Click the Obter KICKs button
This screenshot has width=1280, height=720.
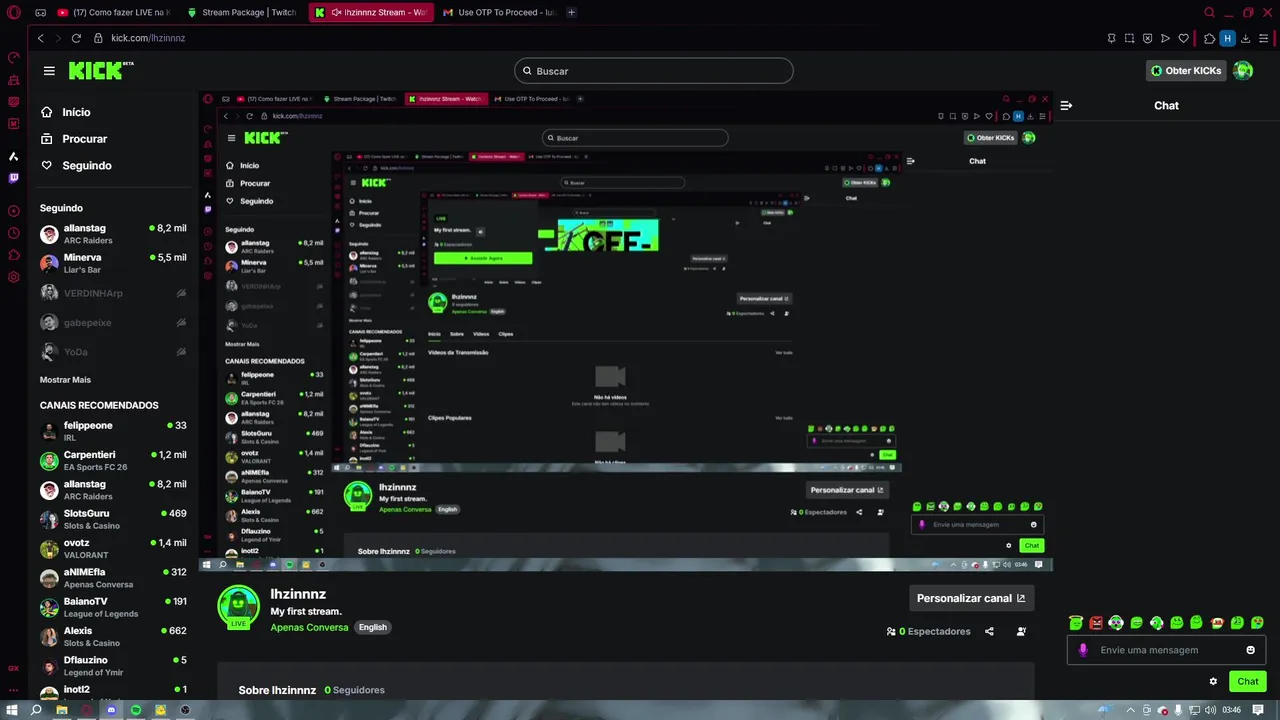coord(1185,71)
